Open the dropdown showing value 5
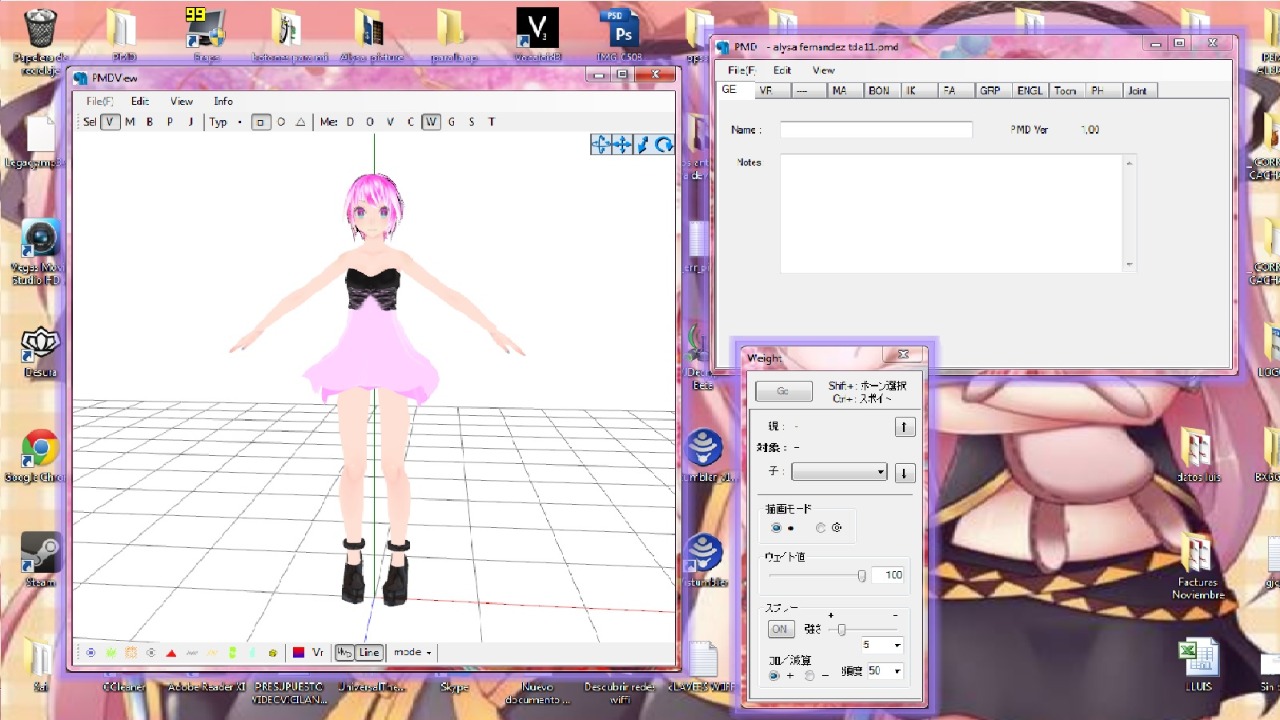This screenshot has height=720, width=1280. (x=882, y=645)
